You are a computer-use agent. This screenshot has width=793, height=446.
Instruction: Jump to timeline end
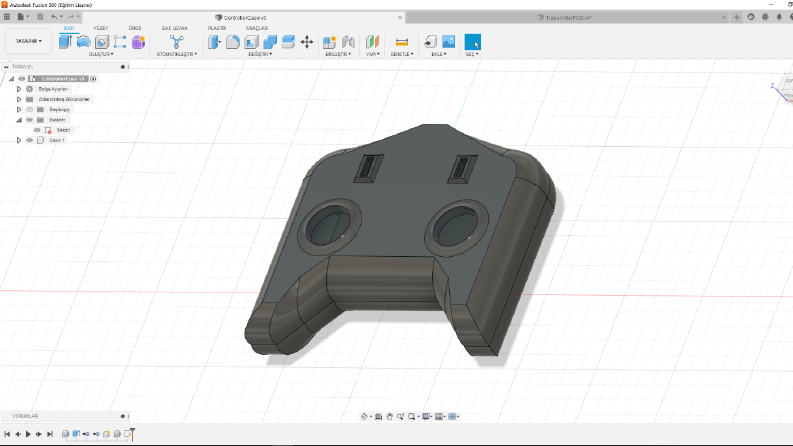pos(50,434)
